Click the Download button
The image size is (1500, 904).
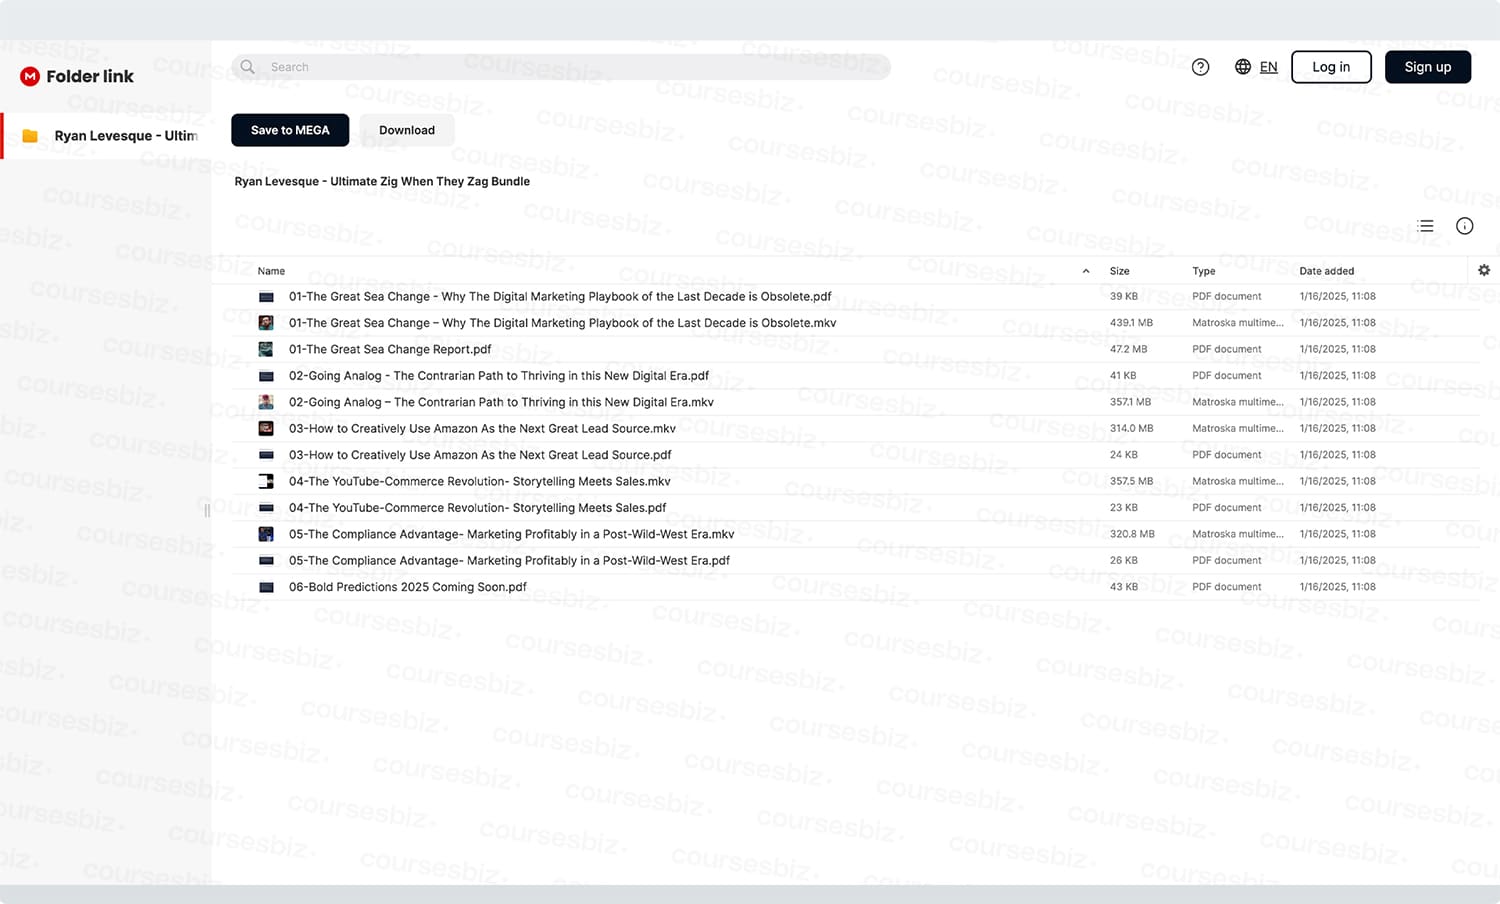click(407, 130)
